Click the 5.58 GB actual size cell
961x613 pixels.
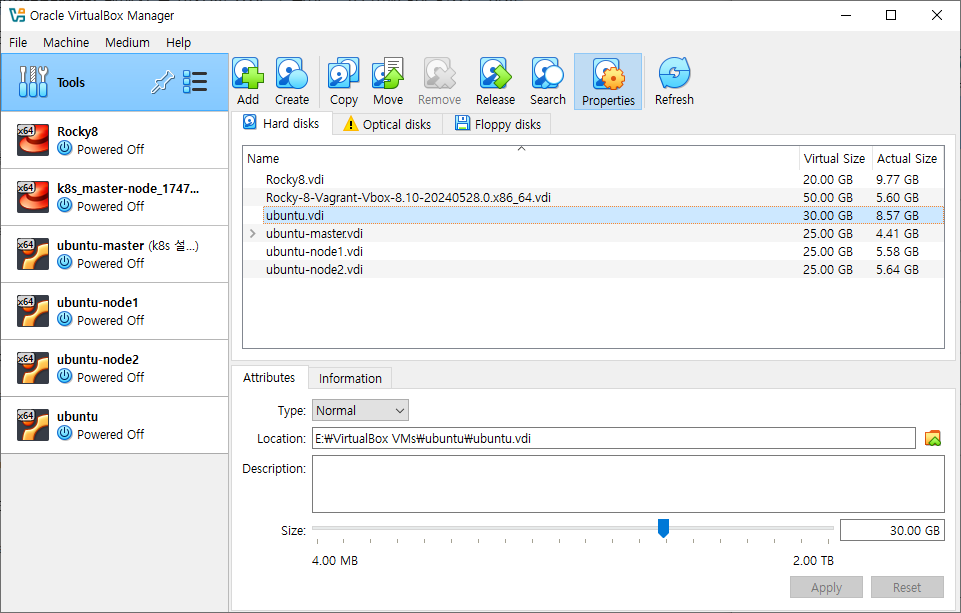click(x=897, y=252)
